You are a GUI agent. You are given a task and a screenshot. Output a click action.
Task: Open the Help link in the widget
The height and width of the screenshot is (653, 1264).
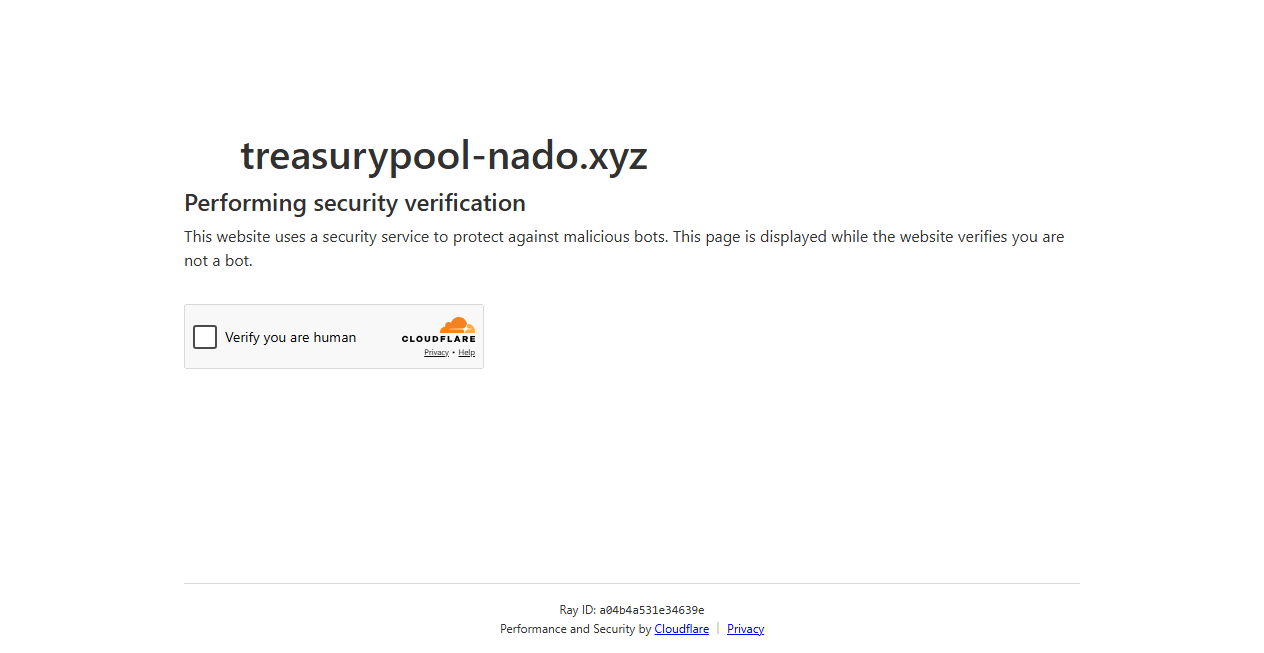467,353
